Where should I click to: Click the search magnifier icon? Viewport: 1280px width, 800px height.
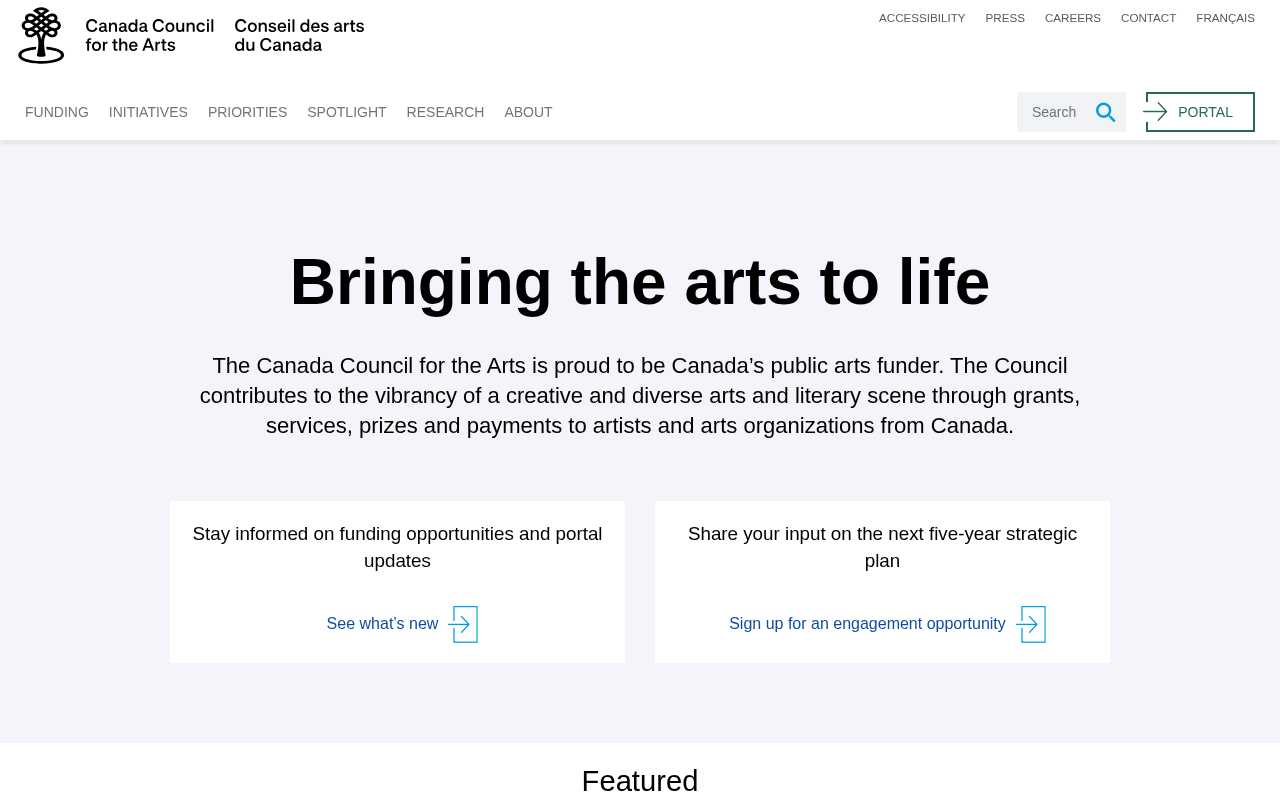point(1105,112)
